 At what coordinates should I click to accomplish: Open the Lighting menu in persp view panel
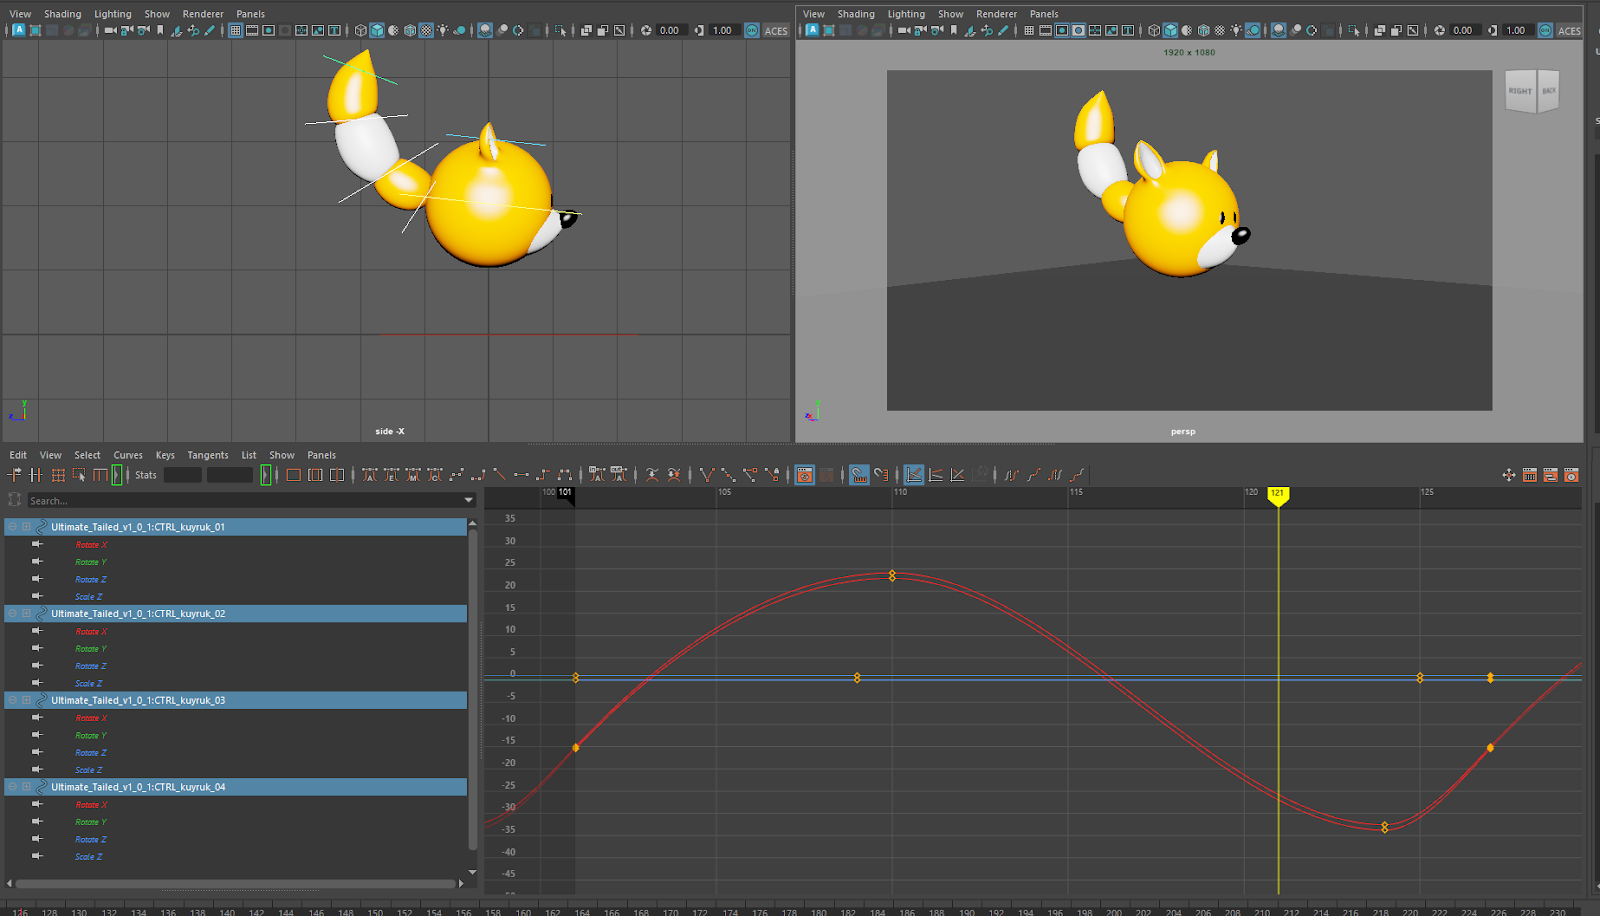906,14
